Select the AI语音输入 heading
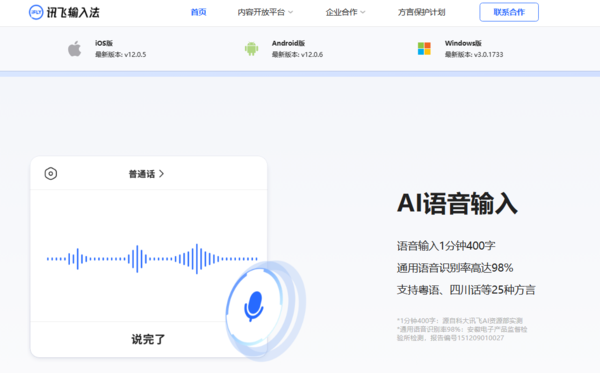Image resolution: width=600 pixels, height=373 pixels. [457, 203]
